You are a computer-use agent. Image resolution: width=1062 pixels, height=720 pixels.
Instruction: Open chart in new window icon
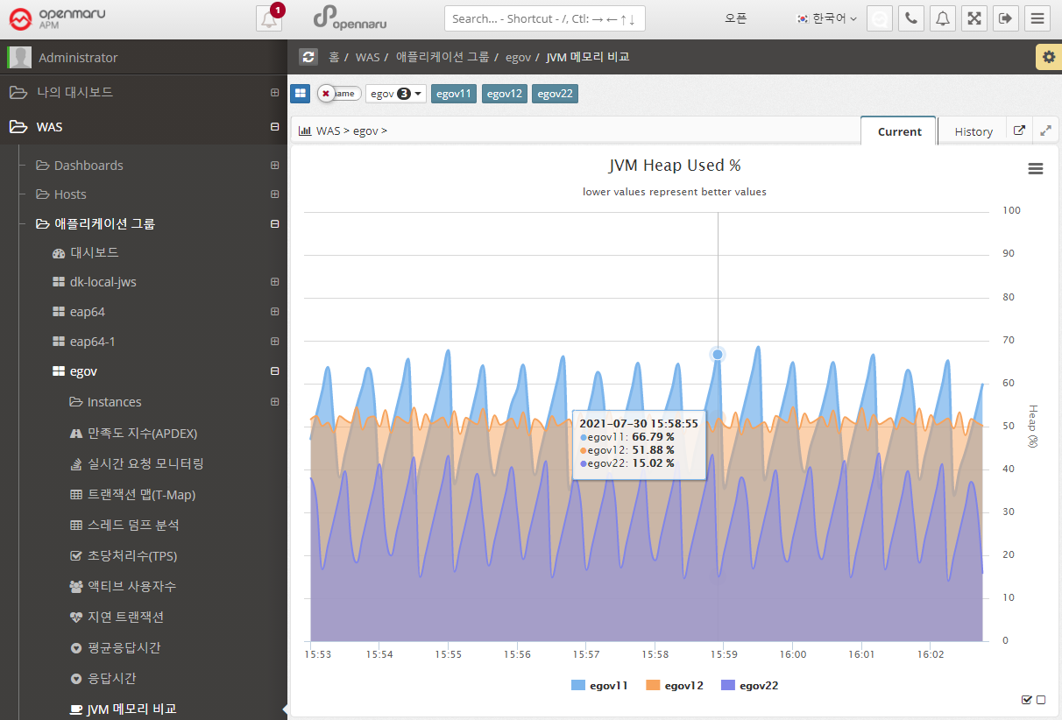(1019, 131)
